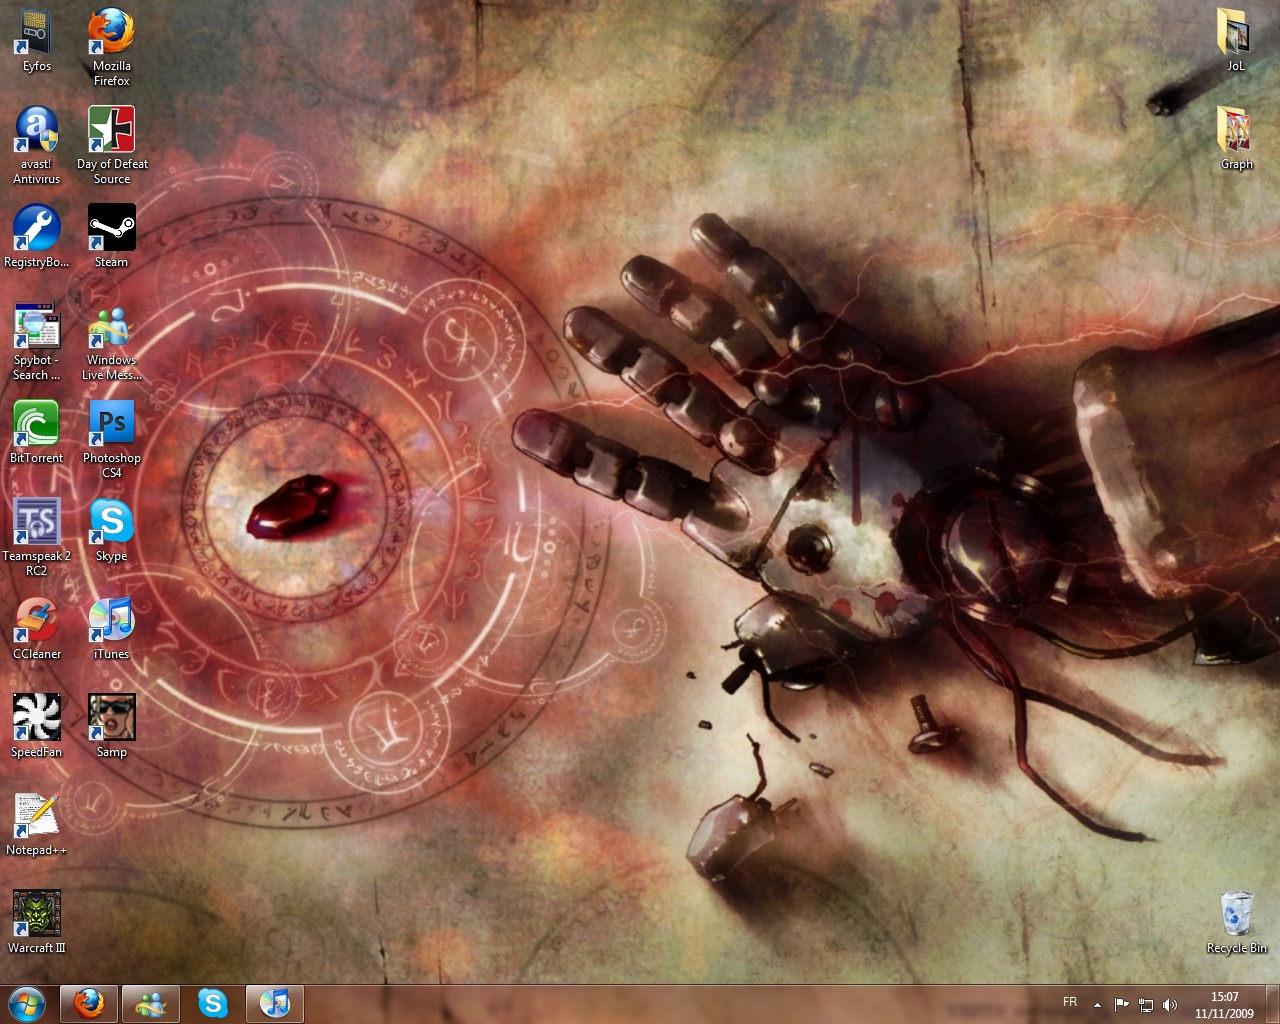The width and height of the screenshot is (1280, 1024).
Task: Open the Notepad++ desktop shortcut
Action: [36, 824]
